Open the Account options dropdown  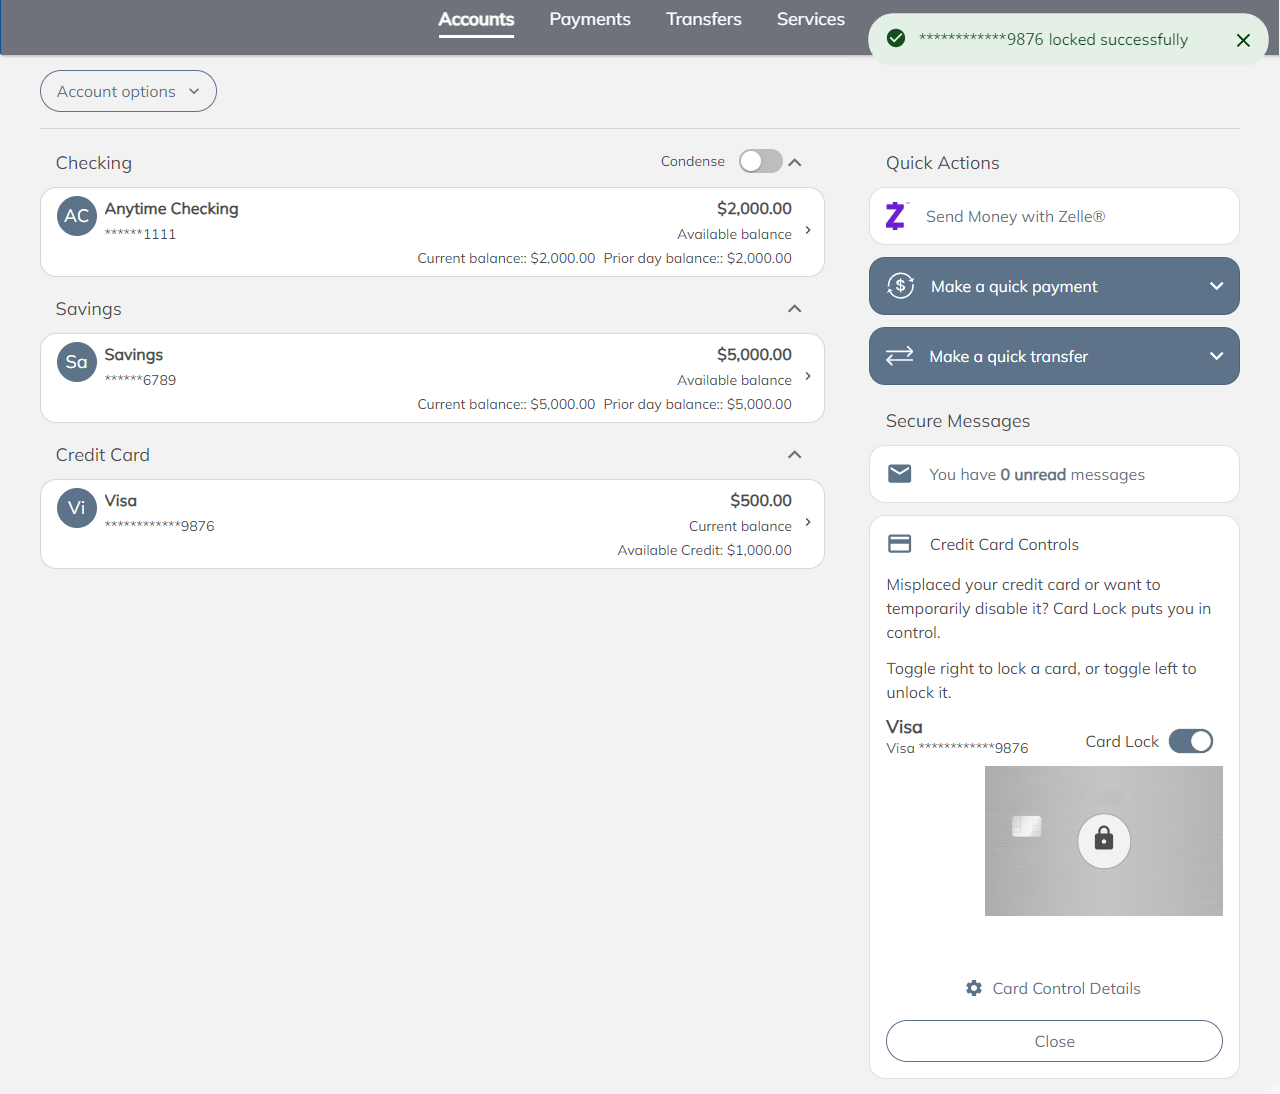128,91
